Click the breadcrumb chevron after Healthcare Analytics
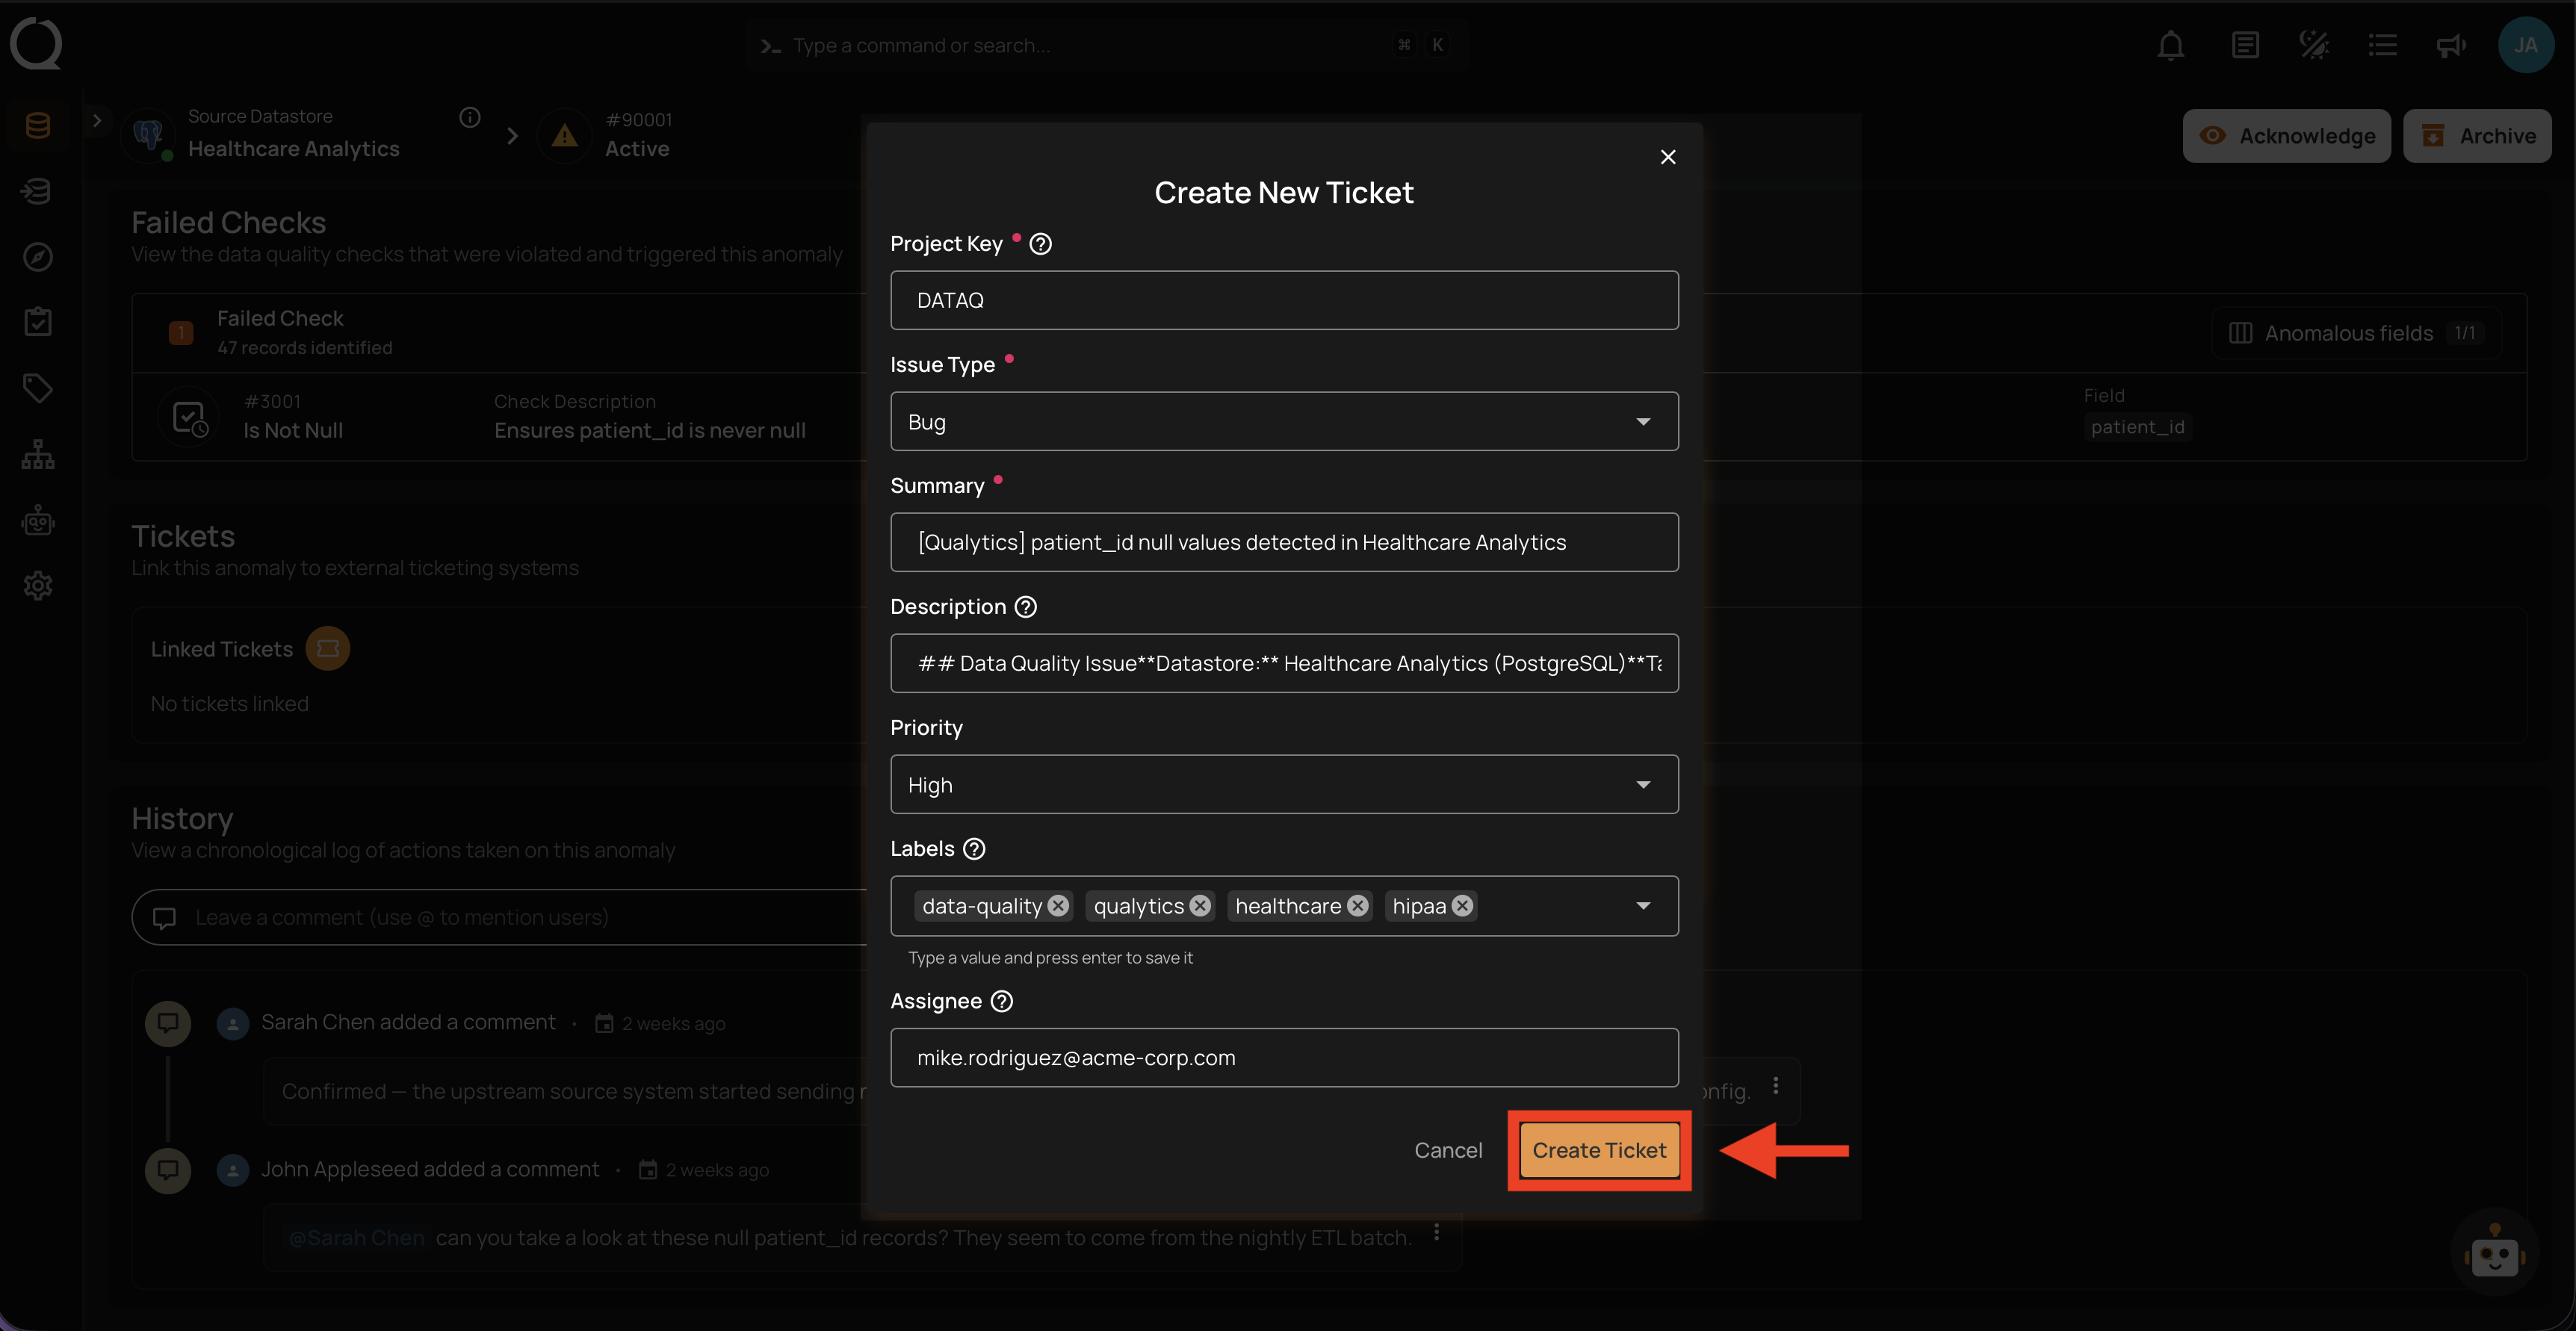Image resolution: width=2576 pixels, height=1331 pixels. 513,136
